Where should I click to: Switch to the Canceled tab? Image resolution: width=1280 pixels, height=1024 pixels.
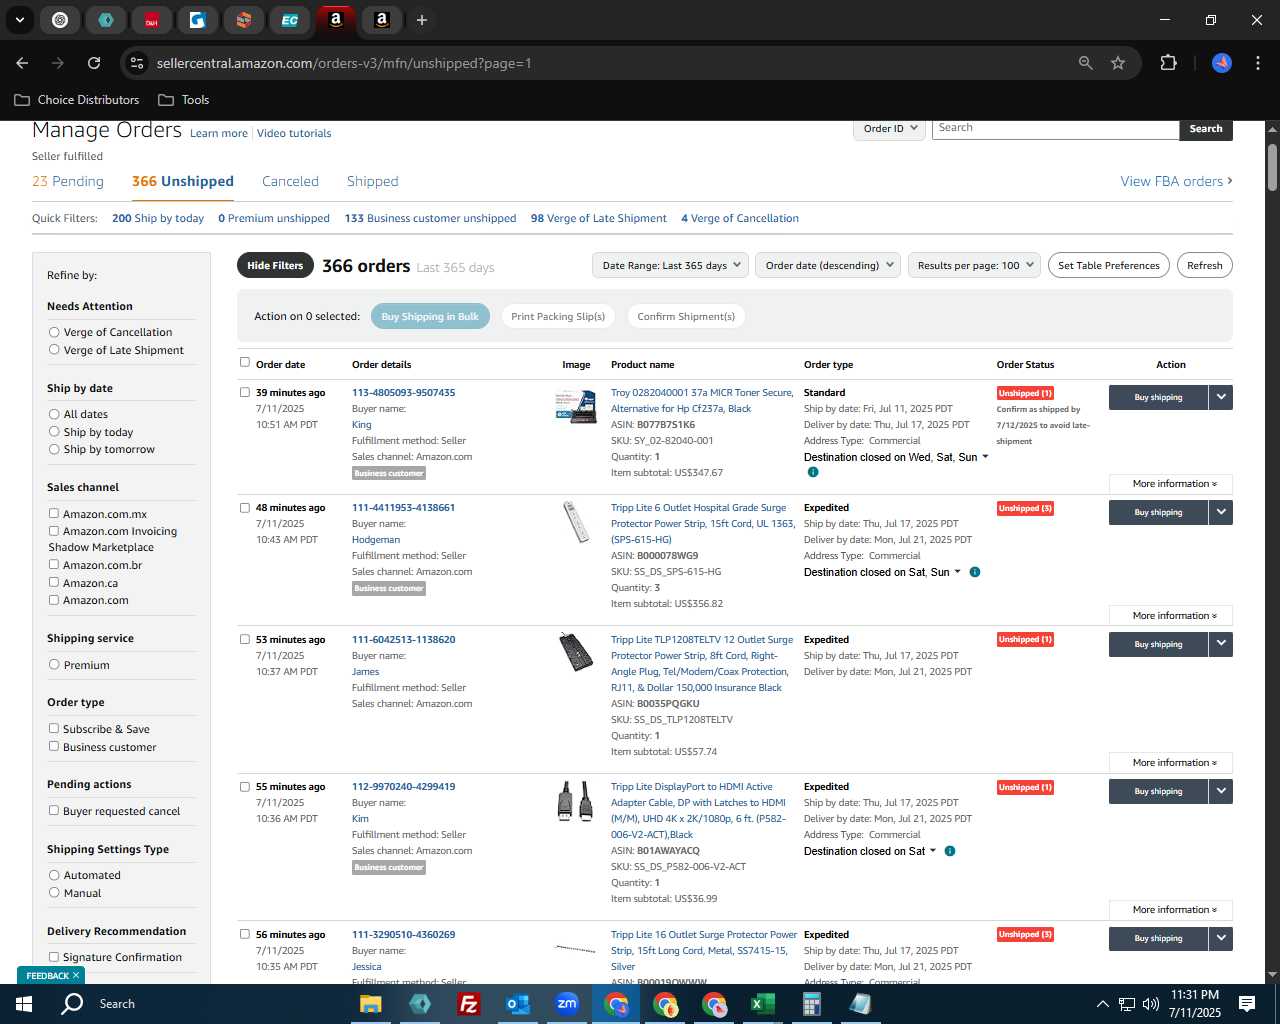pos(290,181)
